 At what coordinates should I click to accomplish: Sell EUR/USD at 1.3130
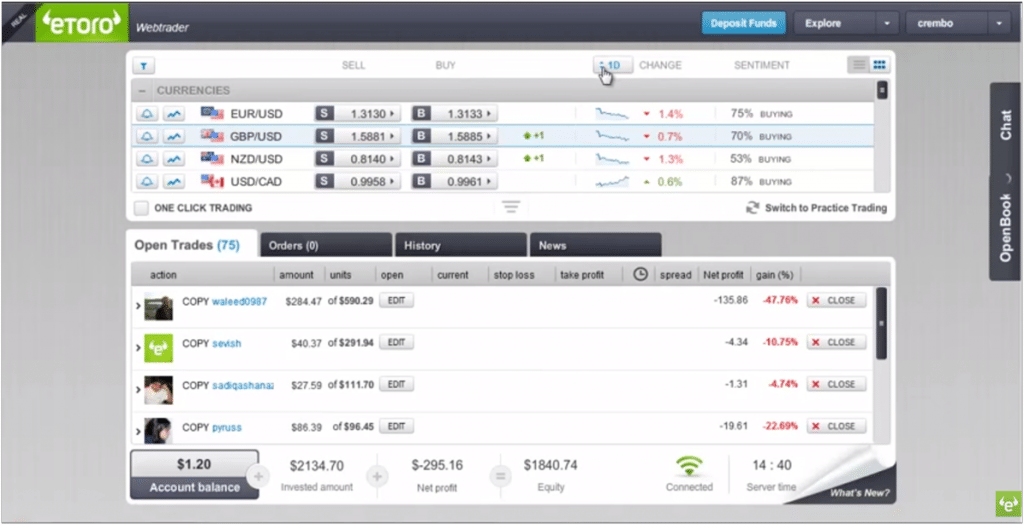[357, 114]
